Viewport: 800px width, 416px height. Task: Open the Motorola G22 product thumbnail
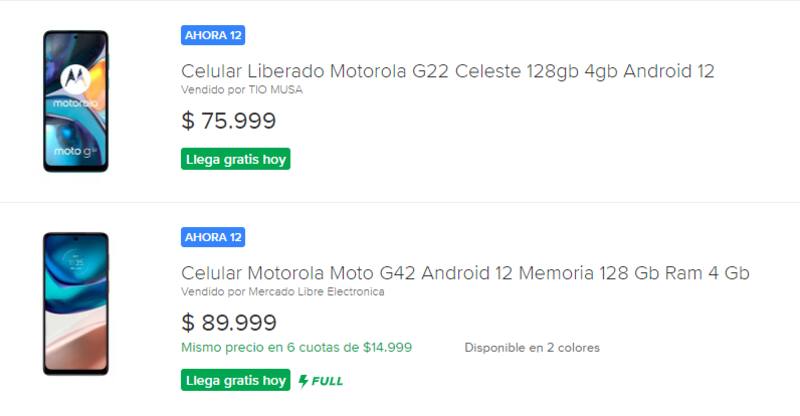click(x=75, y=101)
